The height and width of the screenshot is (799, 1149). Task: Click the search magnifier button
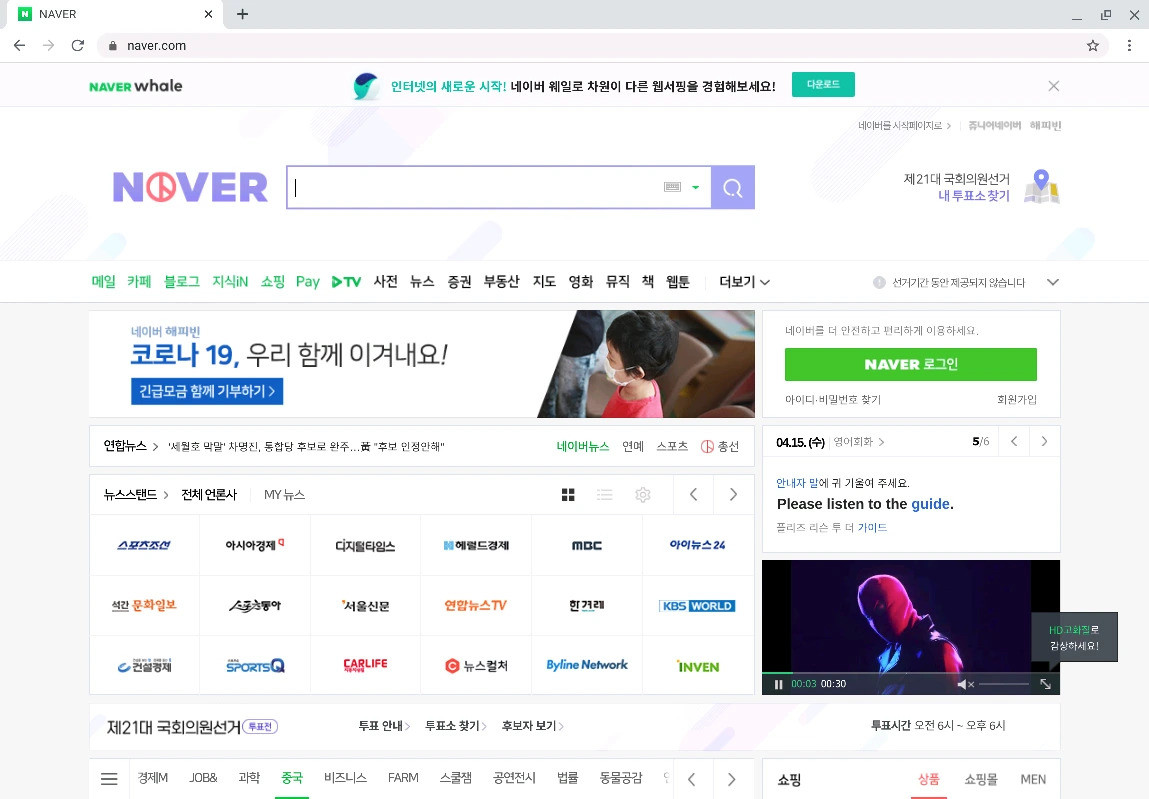click(x=733, y=188)
